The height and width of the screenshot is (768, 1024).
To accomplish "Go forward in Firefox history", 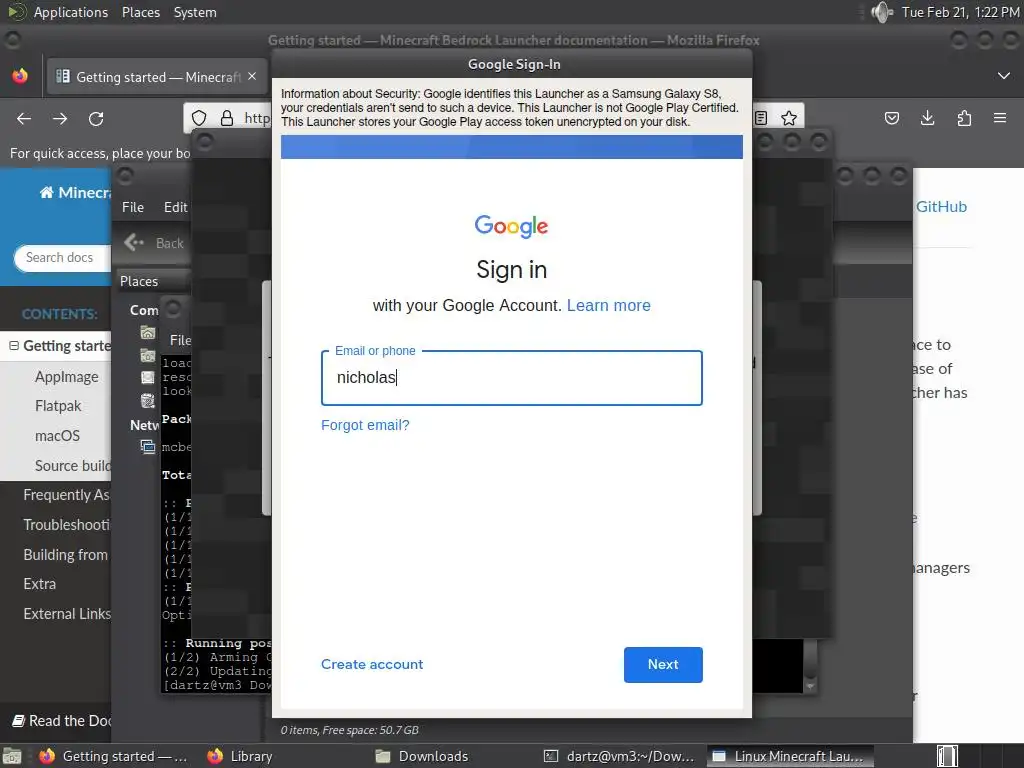I will click(60, 118).
